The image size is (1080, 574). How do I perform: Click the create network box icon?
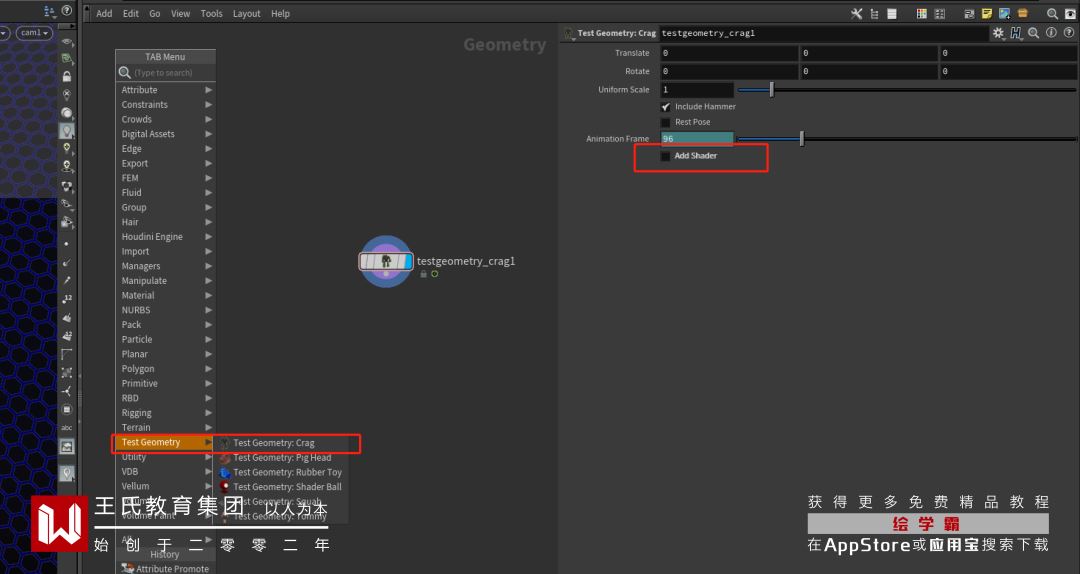[x=969, y=13]
